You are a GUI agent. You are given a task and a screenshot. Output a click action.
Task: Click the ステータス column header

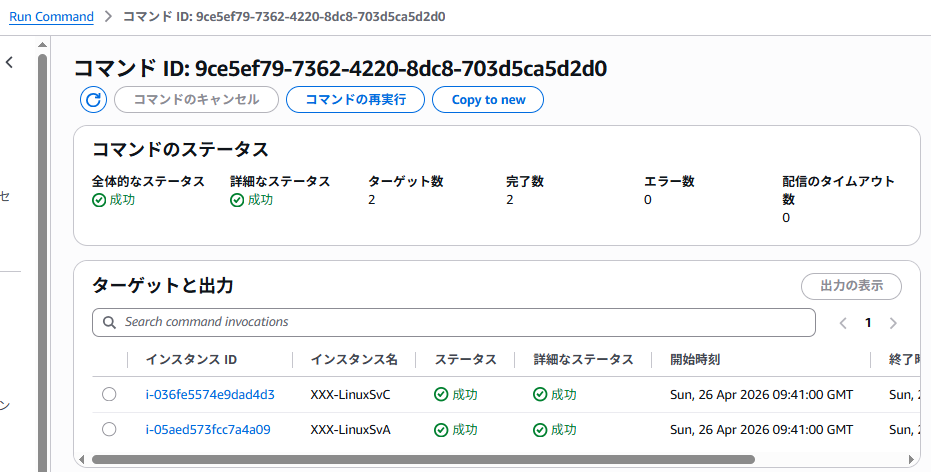pos(466,360)
